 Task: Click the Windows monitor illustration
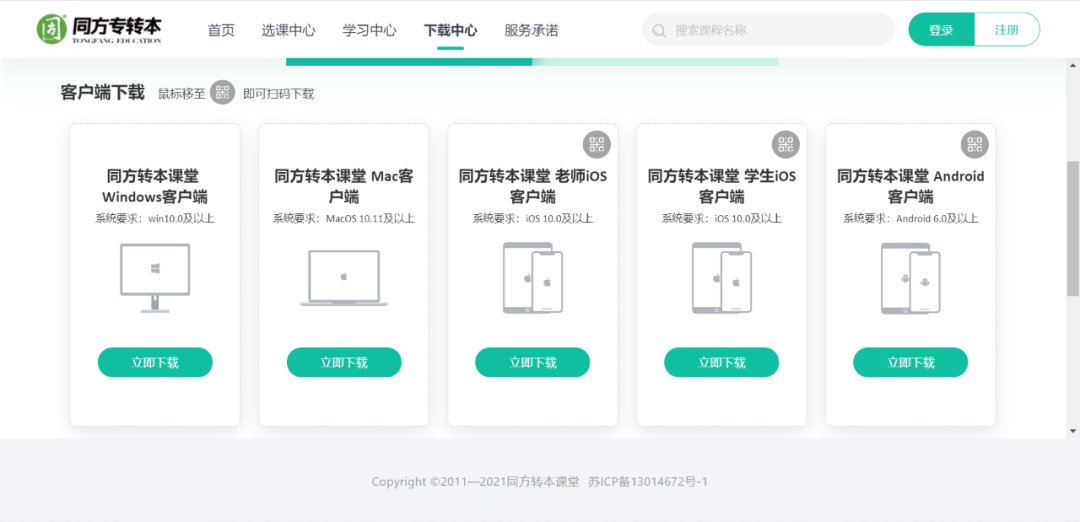coord(155,278)
